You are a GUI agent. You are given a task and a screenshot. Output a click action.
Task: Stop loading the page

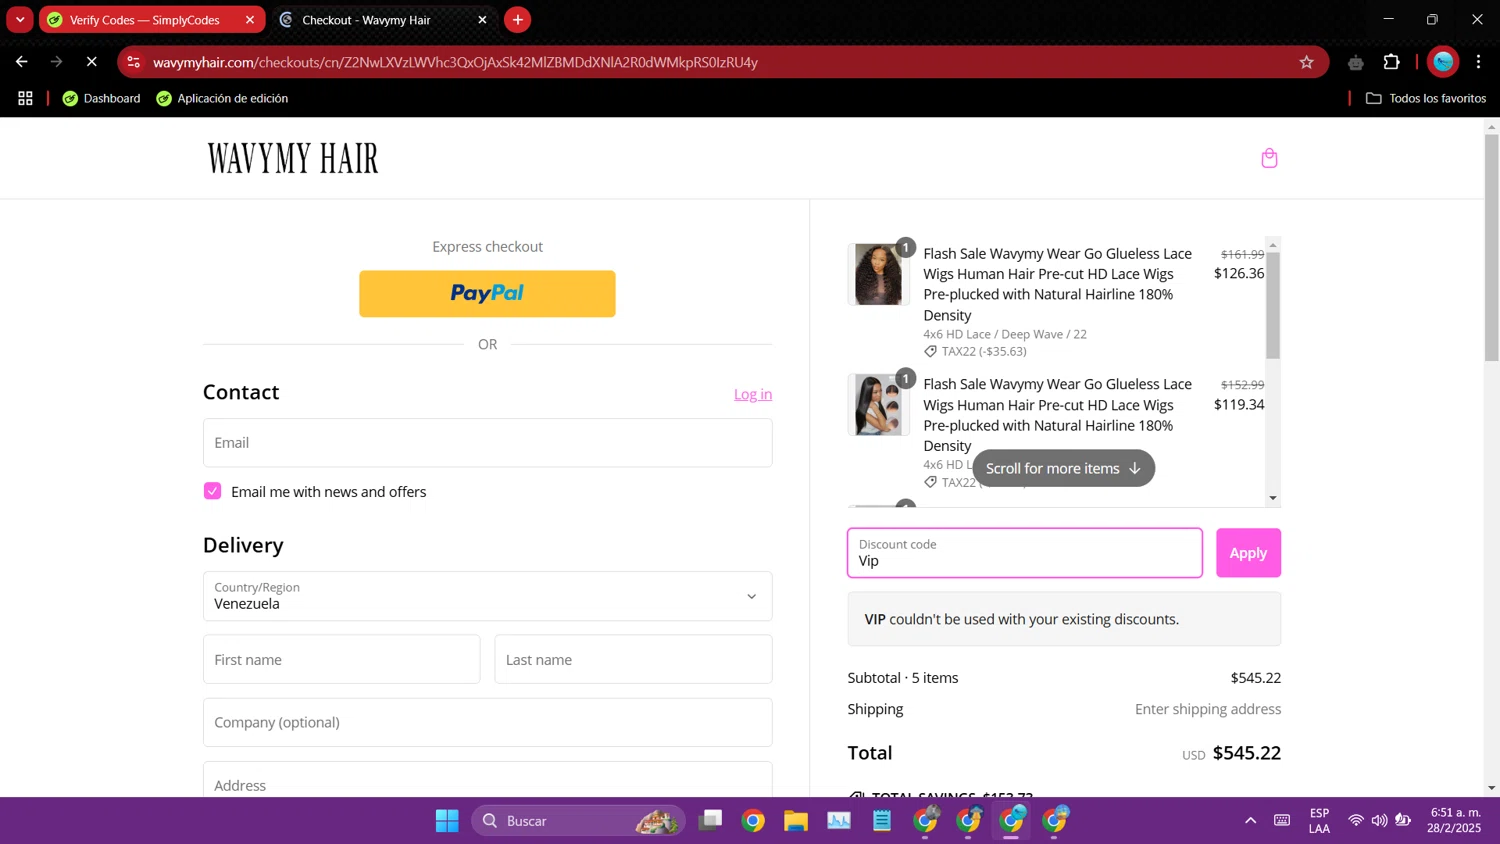pos(91,62)
